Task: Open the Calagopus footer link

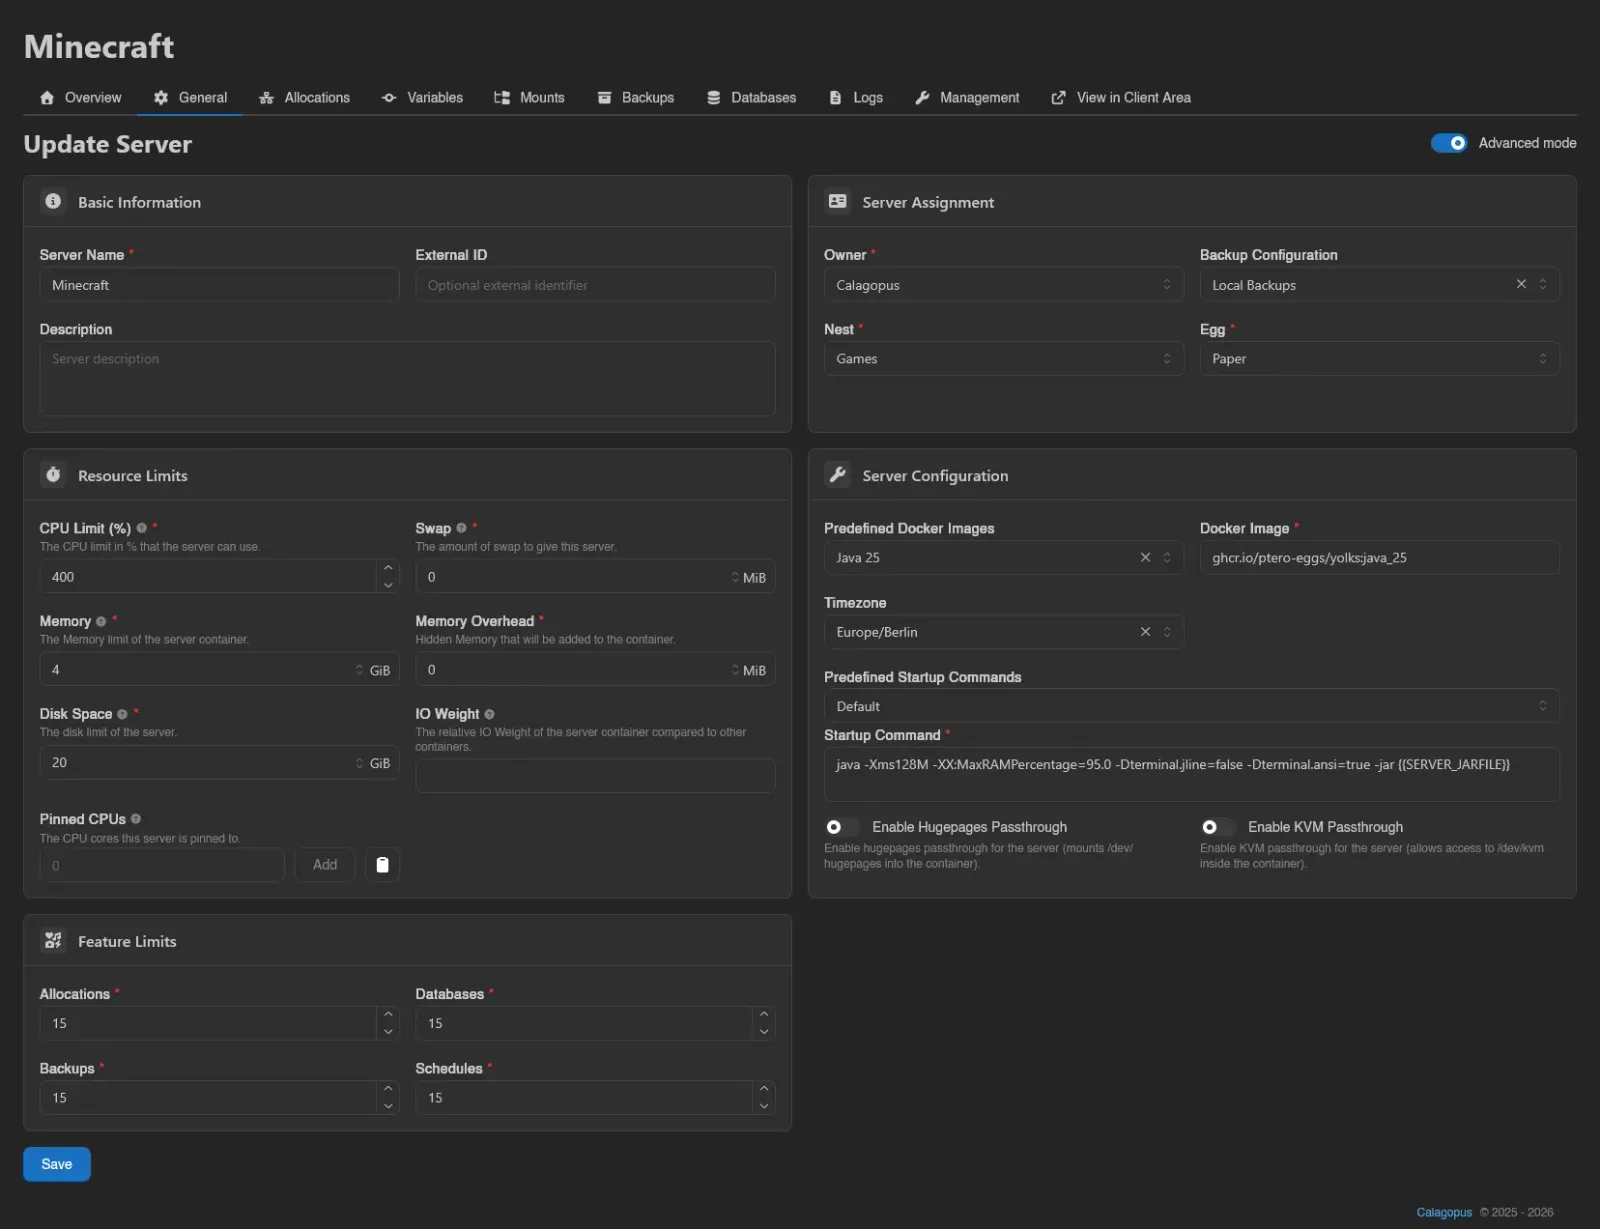Action: point(1444,1212)
